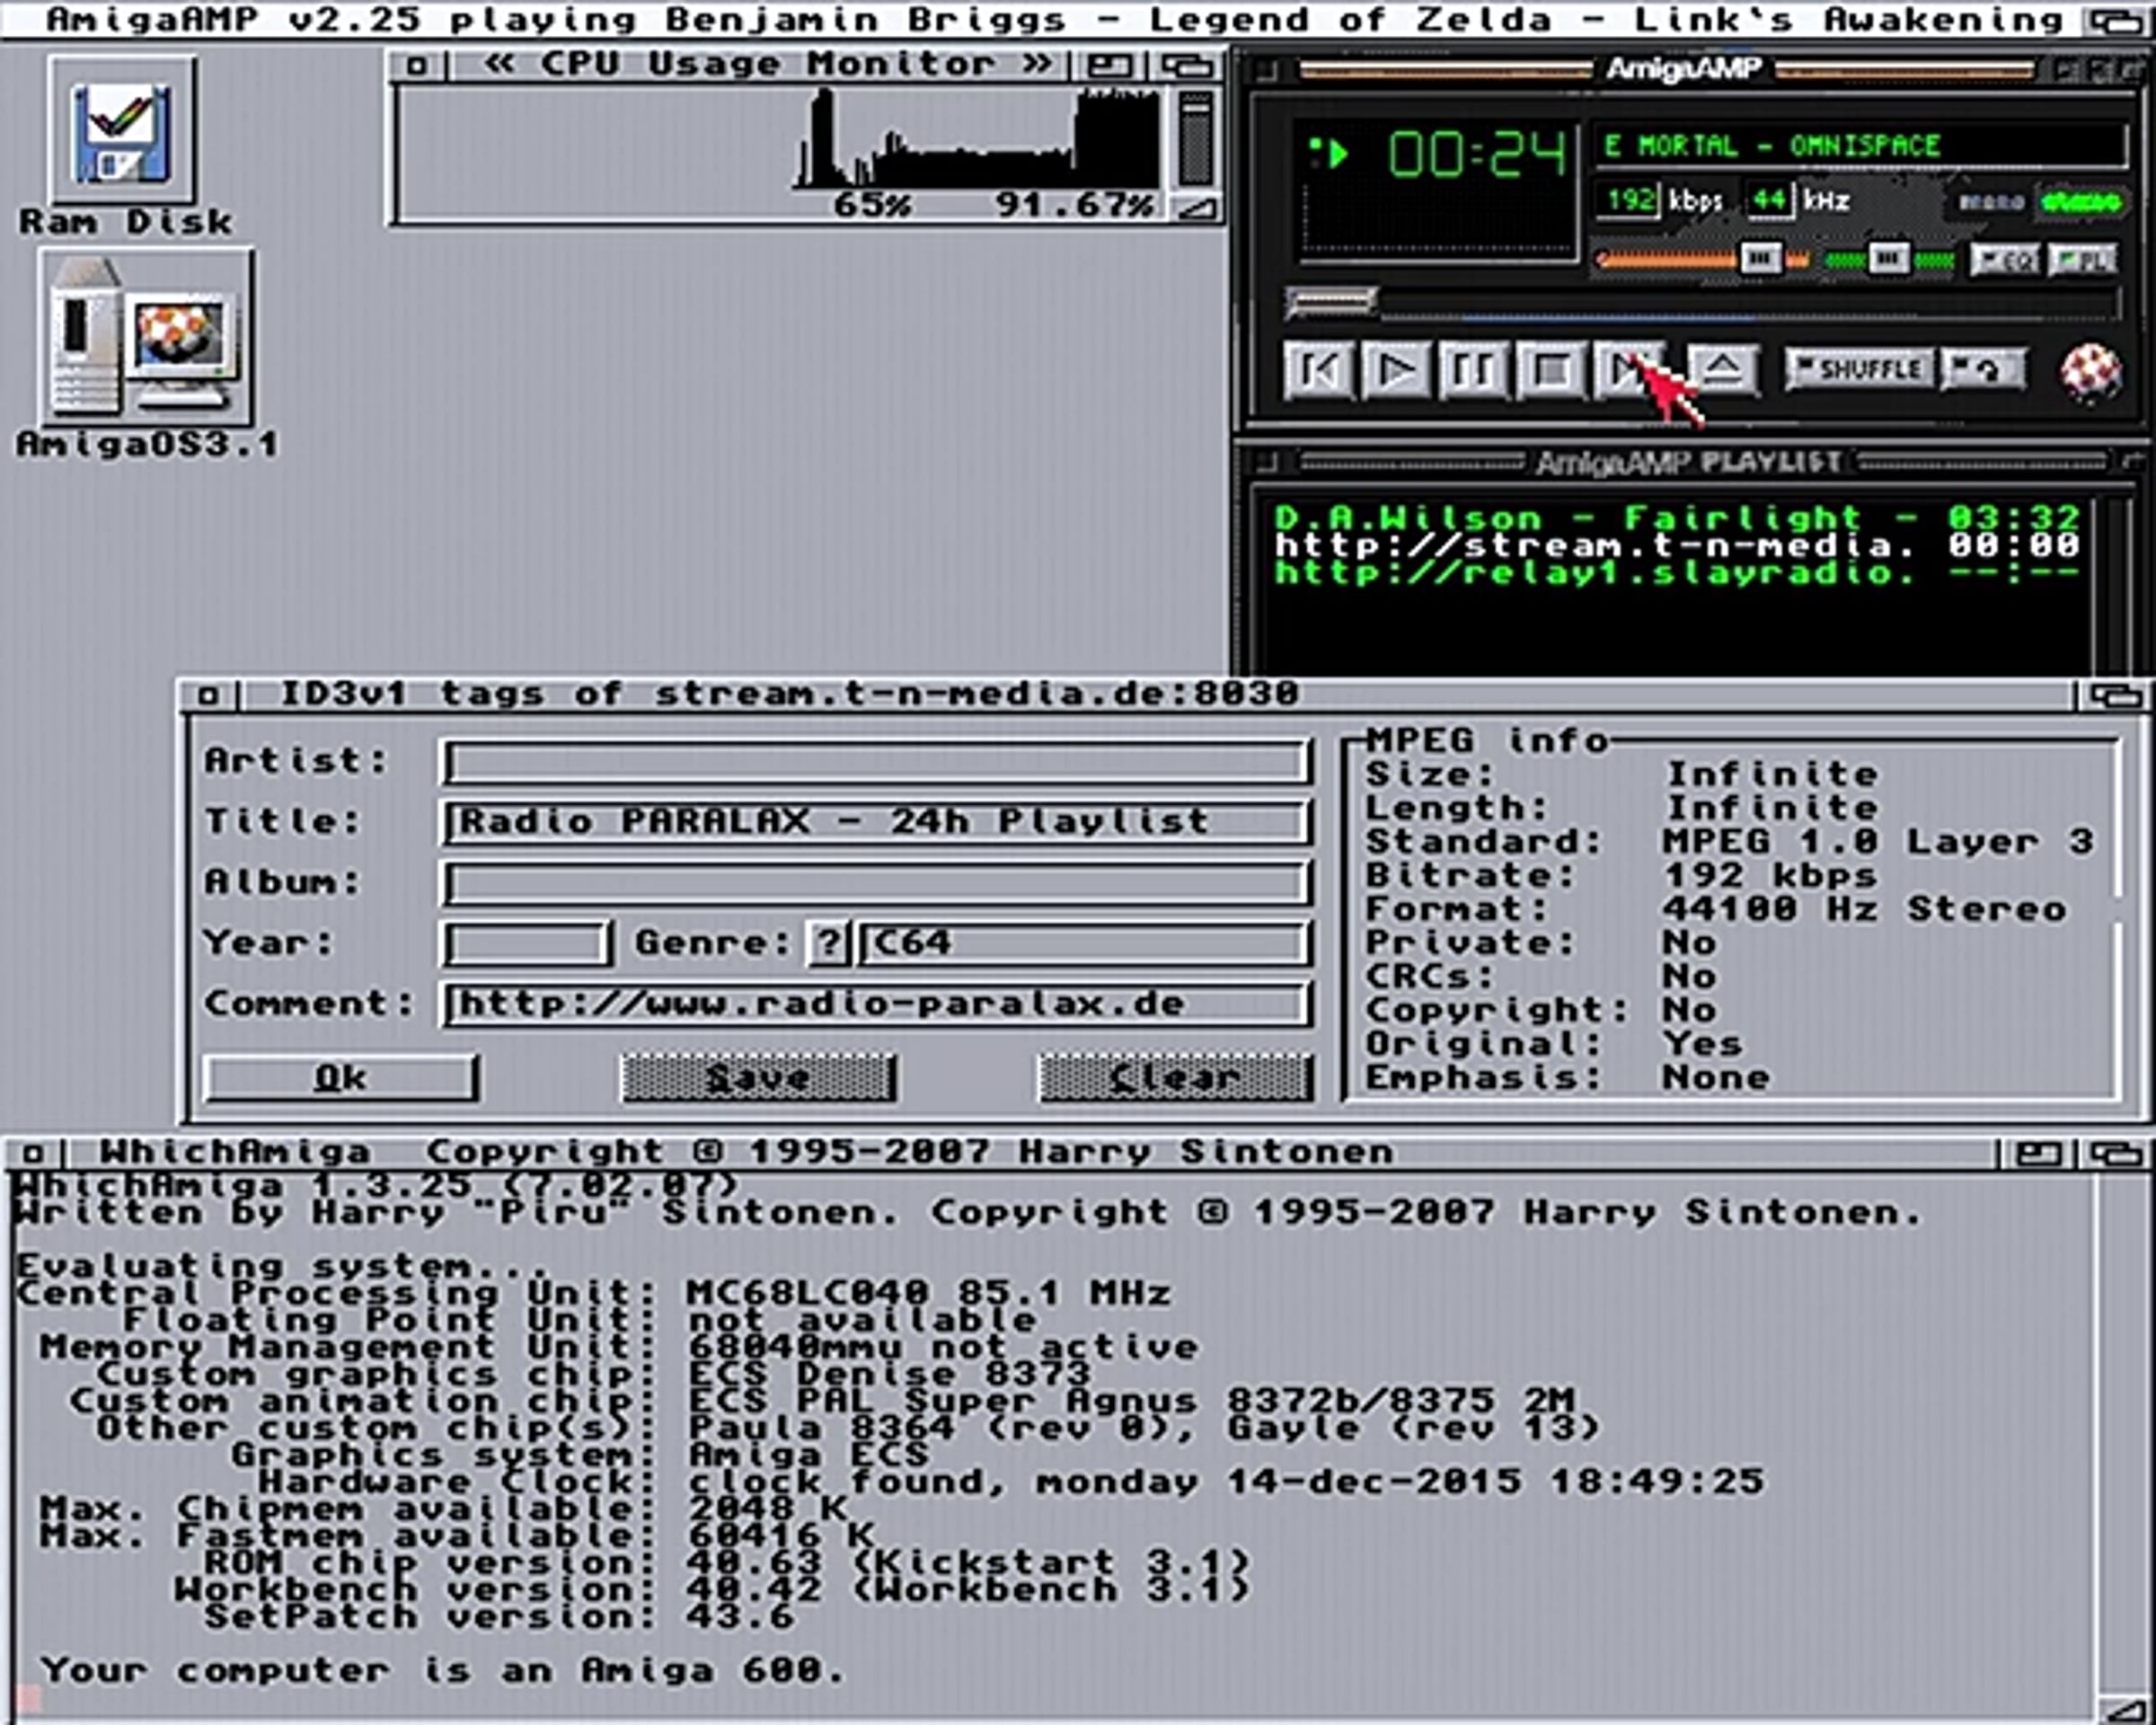Click 'ECS Denise 8373' in WhichAmiga output

click(889, 1374)
